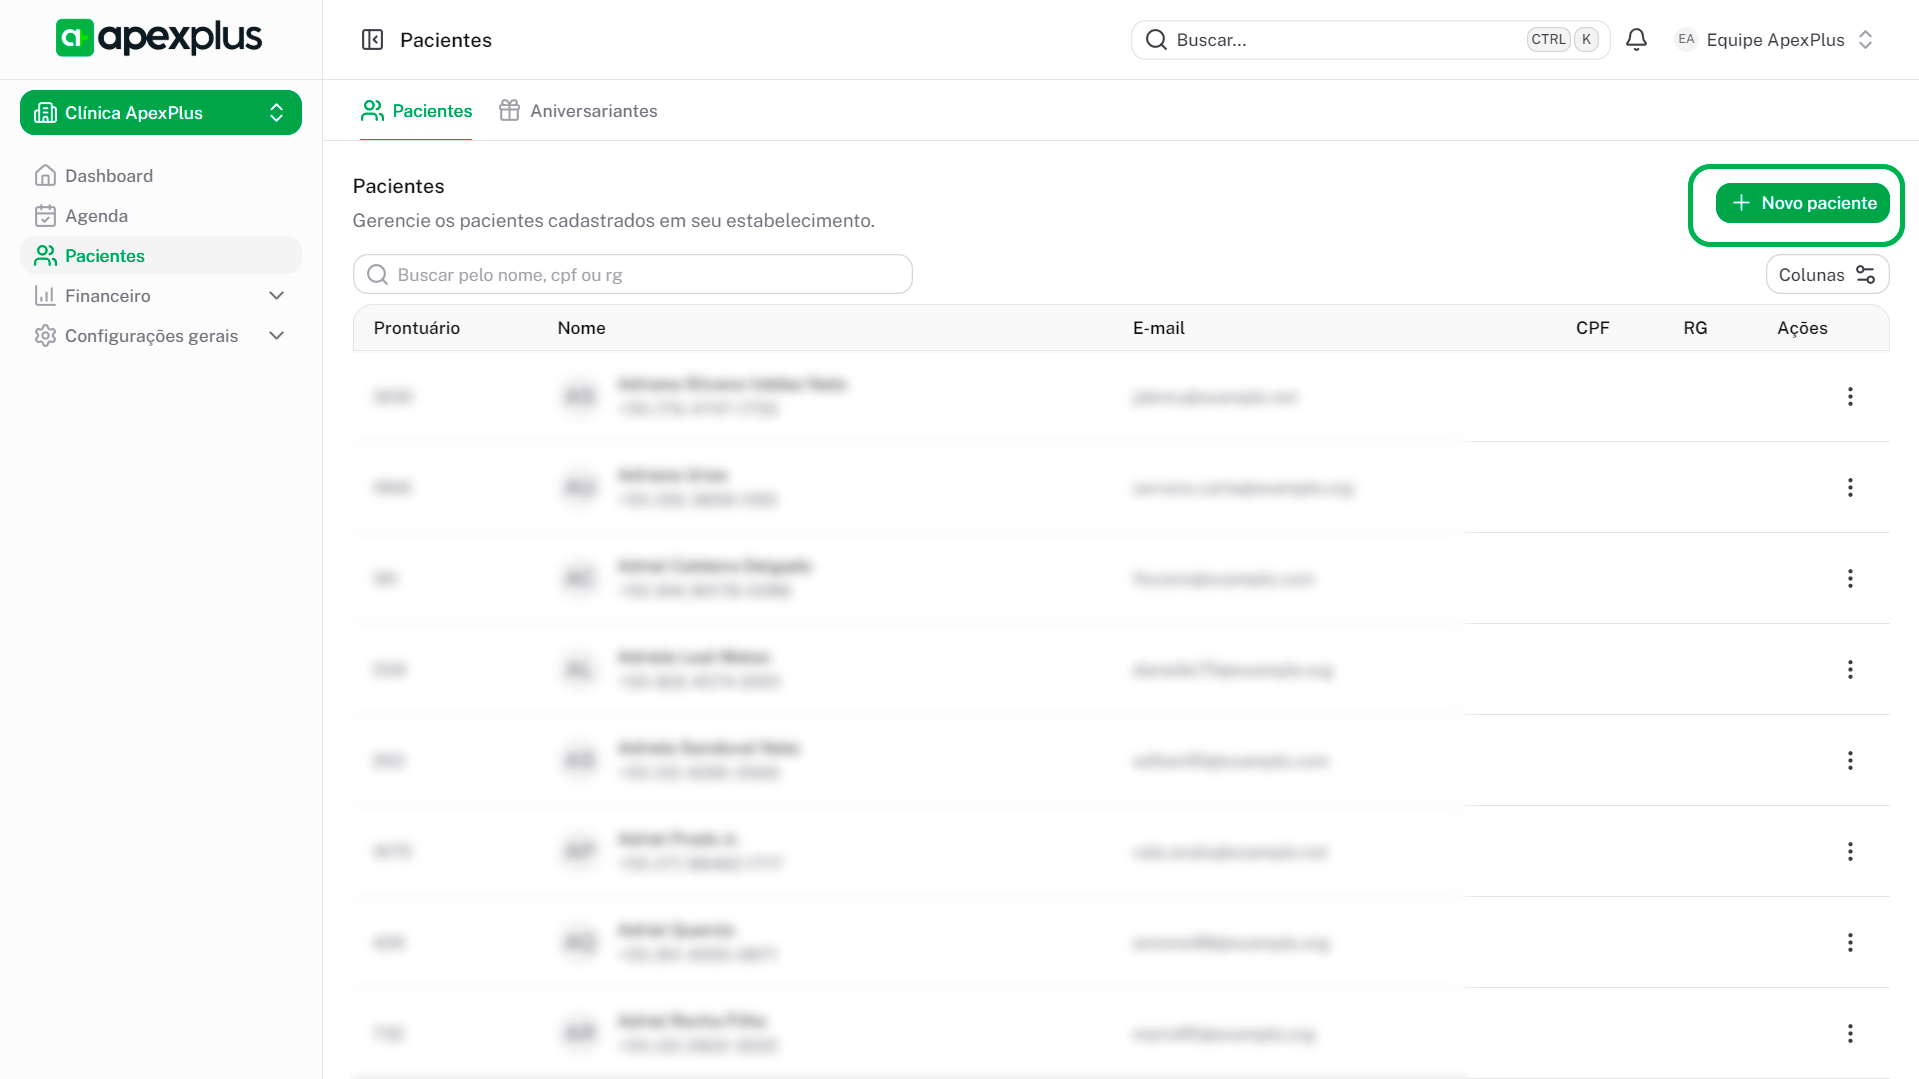Open actions menu for first patient row
The height and width of the screenshot is (1079, 1919).
(x=1850, y=397)
